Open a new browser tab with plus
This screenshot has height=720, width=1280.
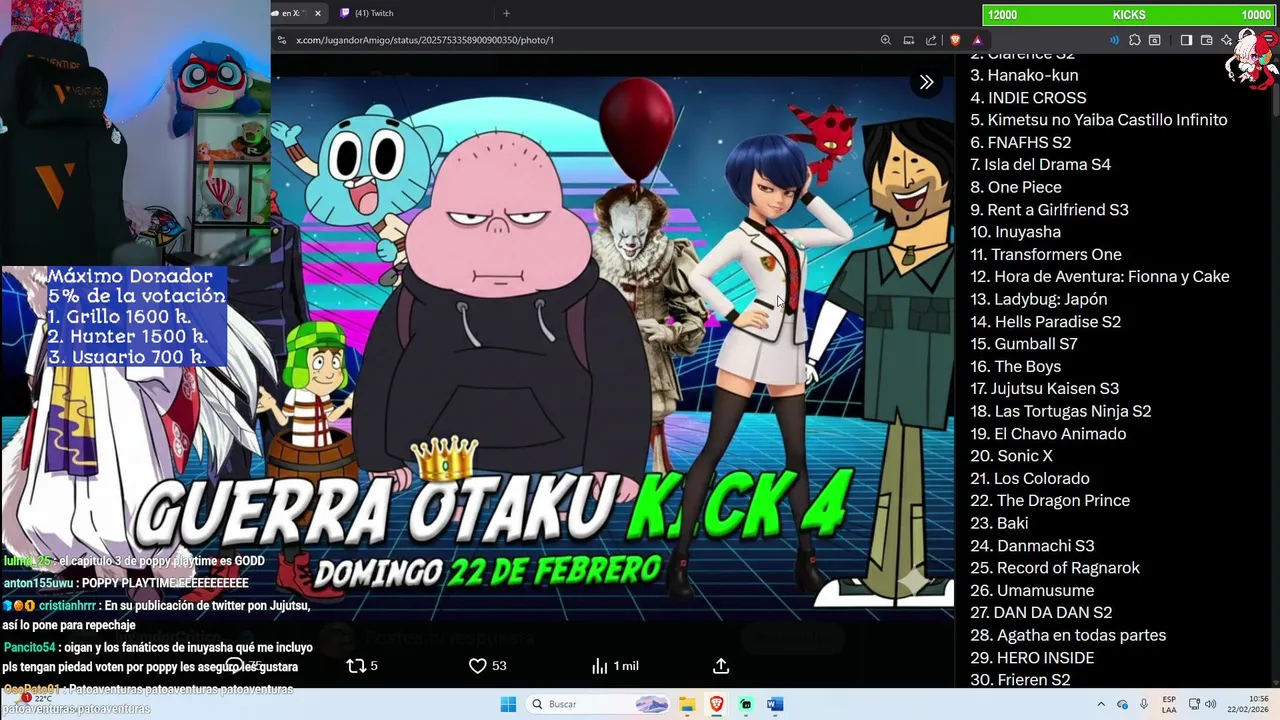(x=506, y=13)
